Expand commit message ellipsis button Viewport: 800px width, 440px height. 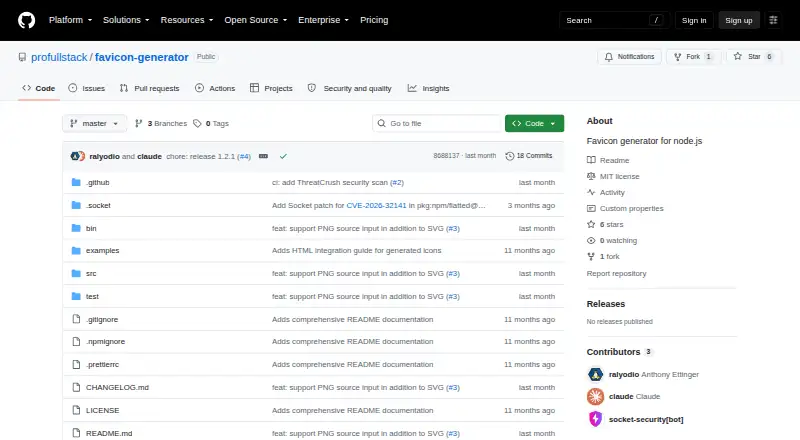(263, 156)
